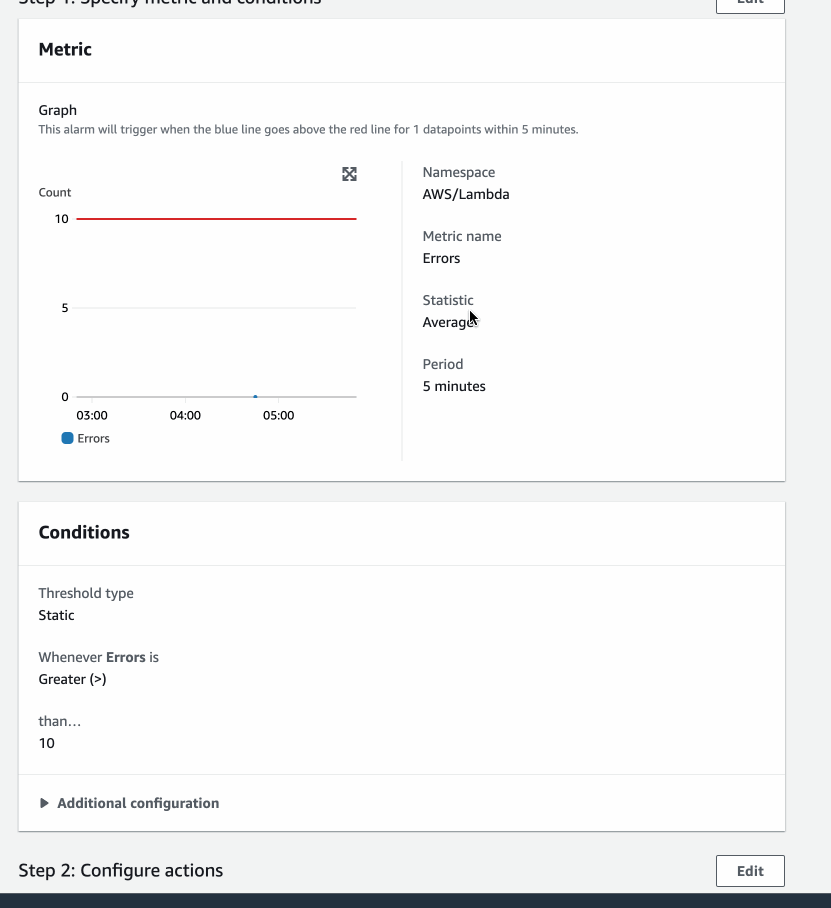831x908 pixels.
Task: Select the Errors data point on the graph
Action: pyautogui.click(x=257, y=394)
